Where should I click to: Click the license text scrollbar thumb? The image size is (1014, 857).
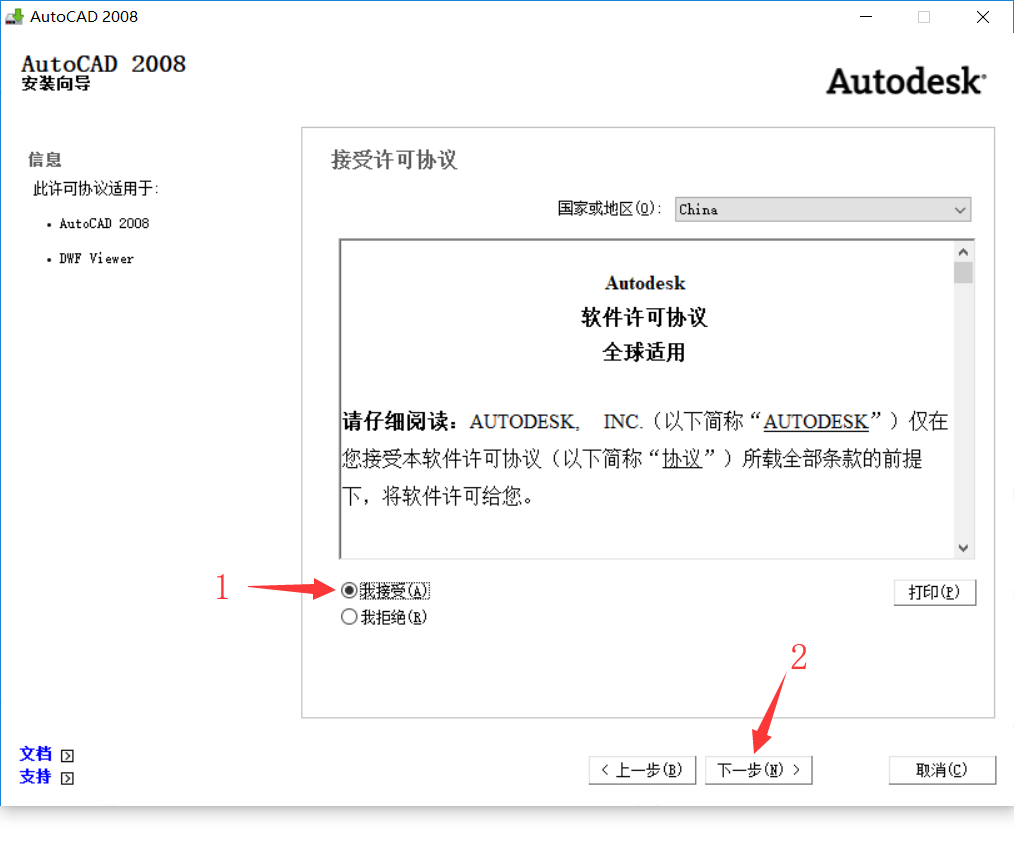point(963,273)
